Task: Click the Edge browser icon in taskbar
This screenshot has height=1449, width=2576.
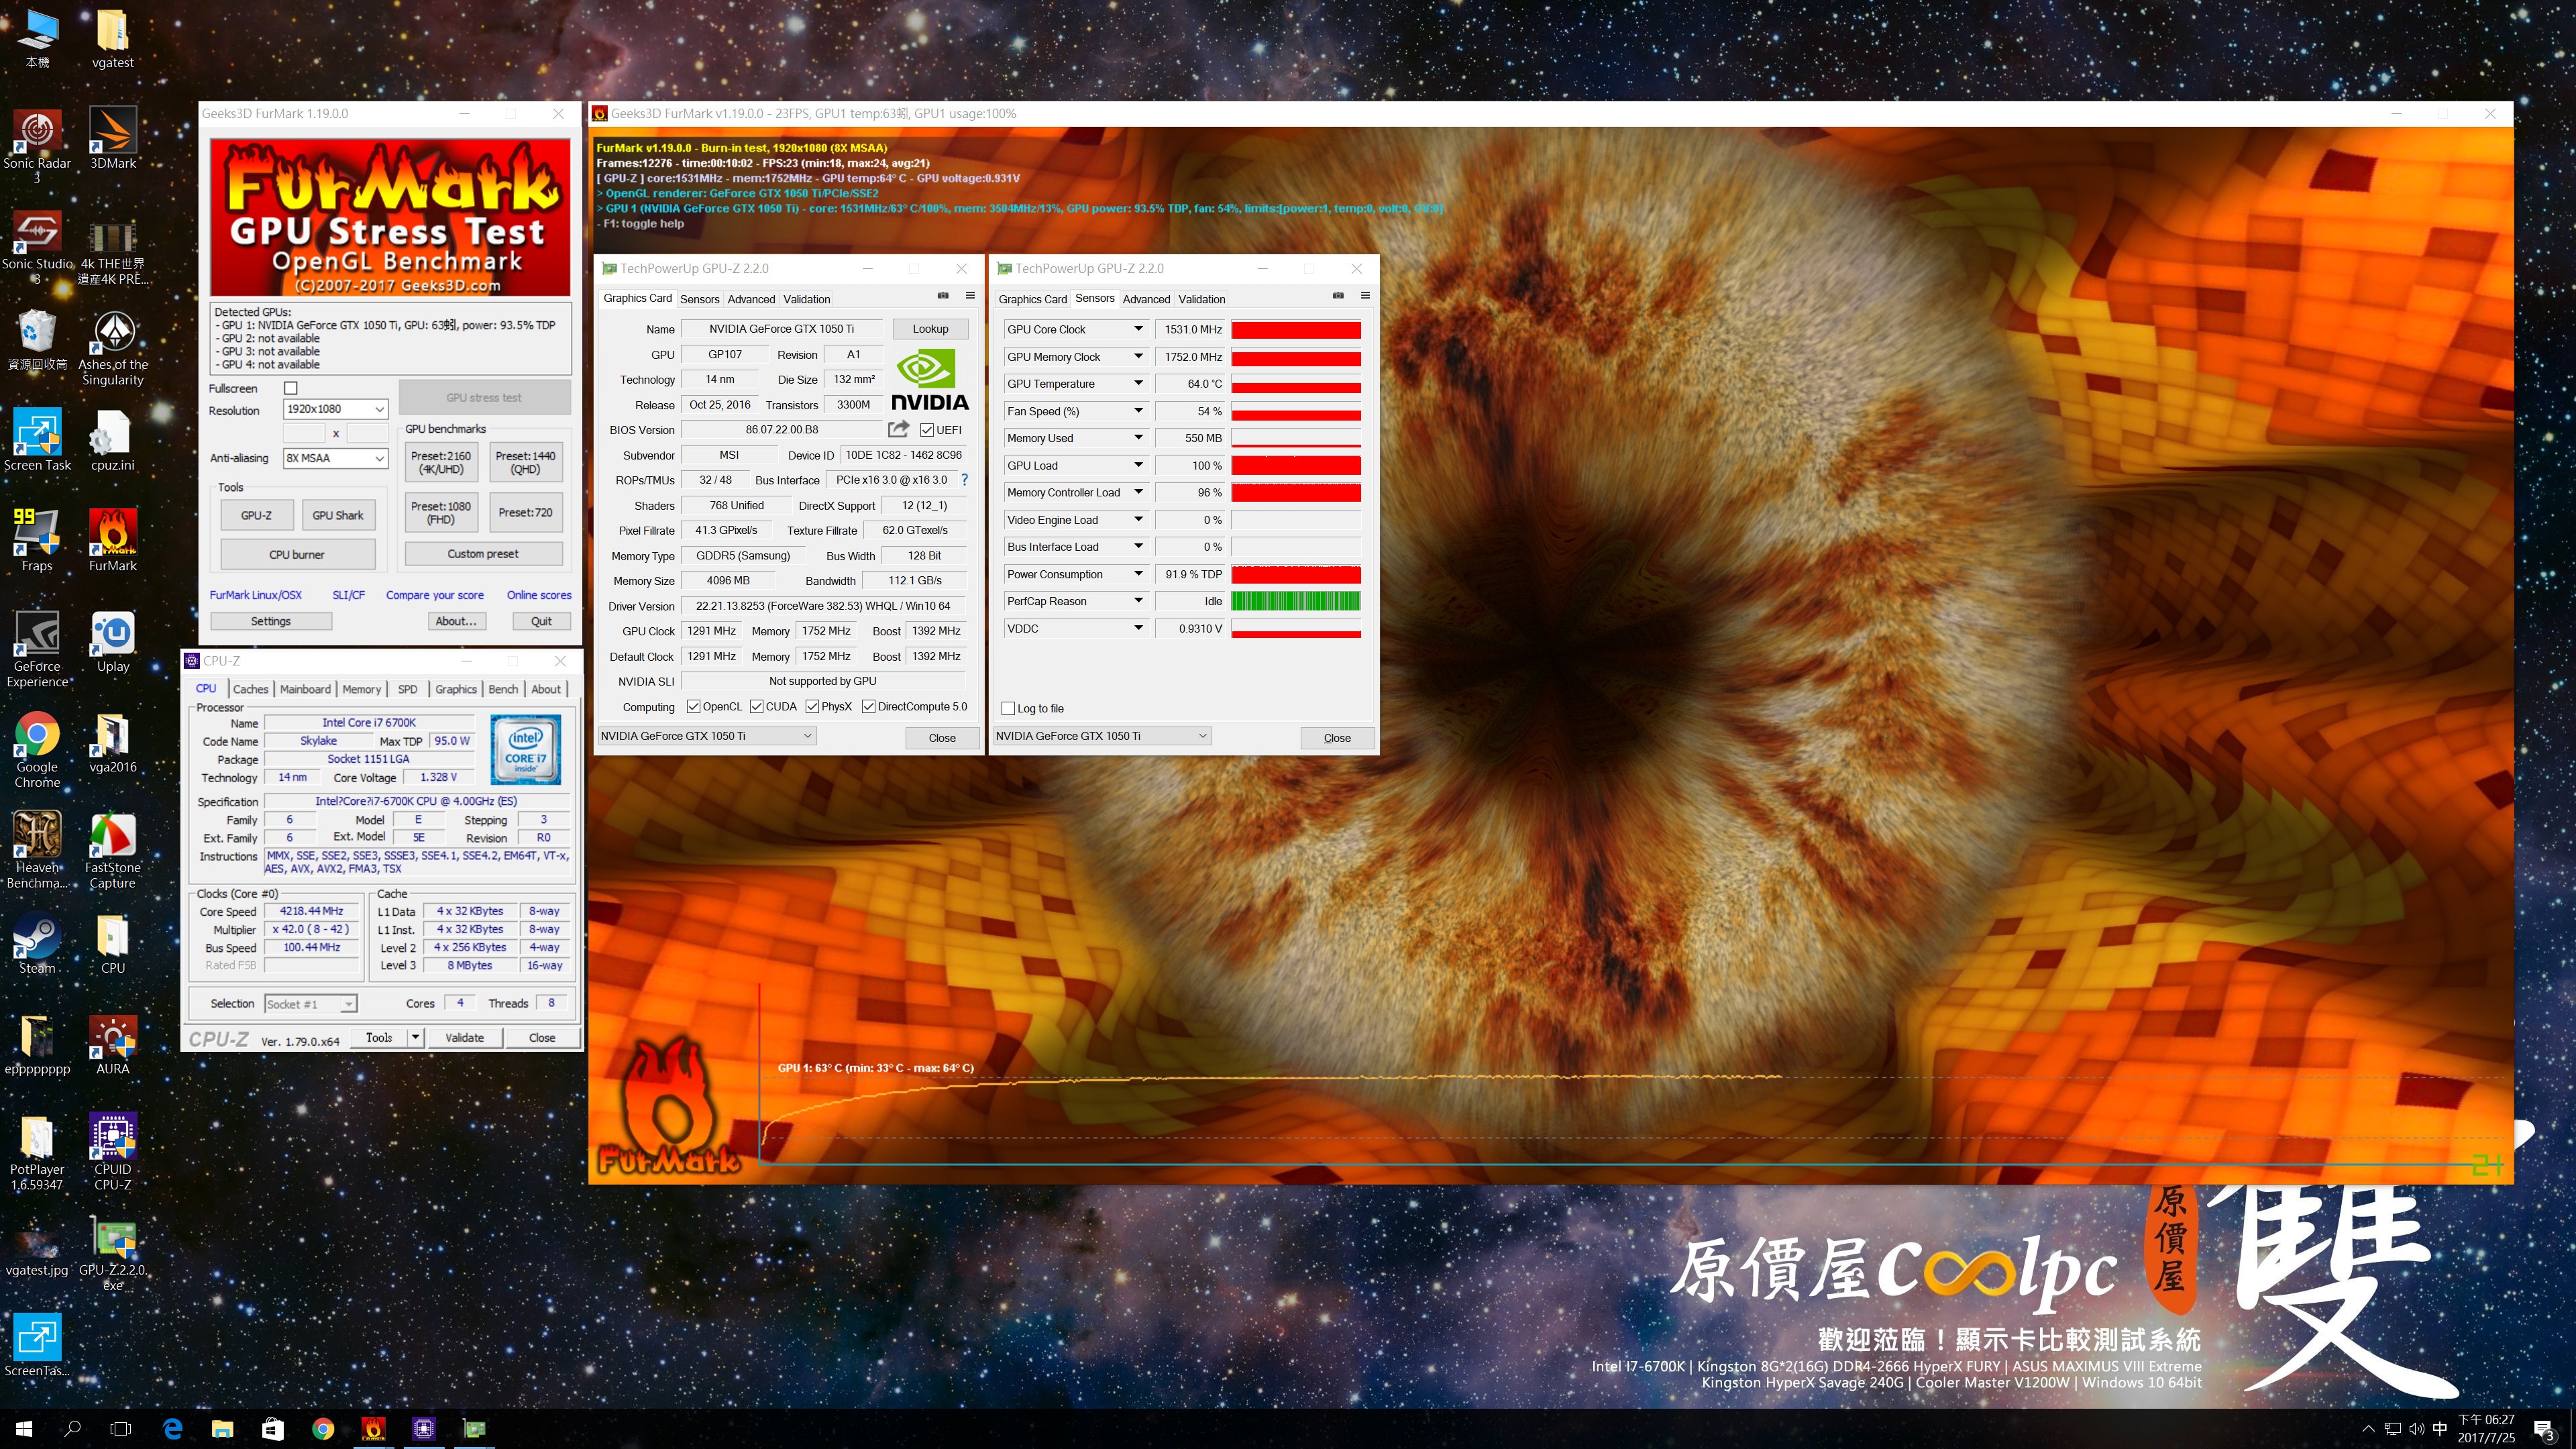Action: (172, 1428)
